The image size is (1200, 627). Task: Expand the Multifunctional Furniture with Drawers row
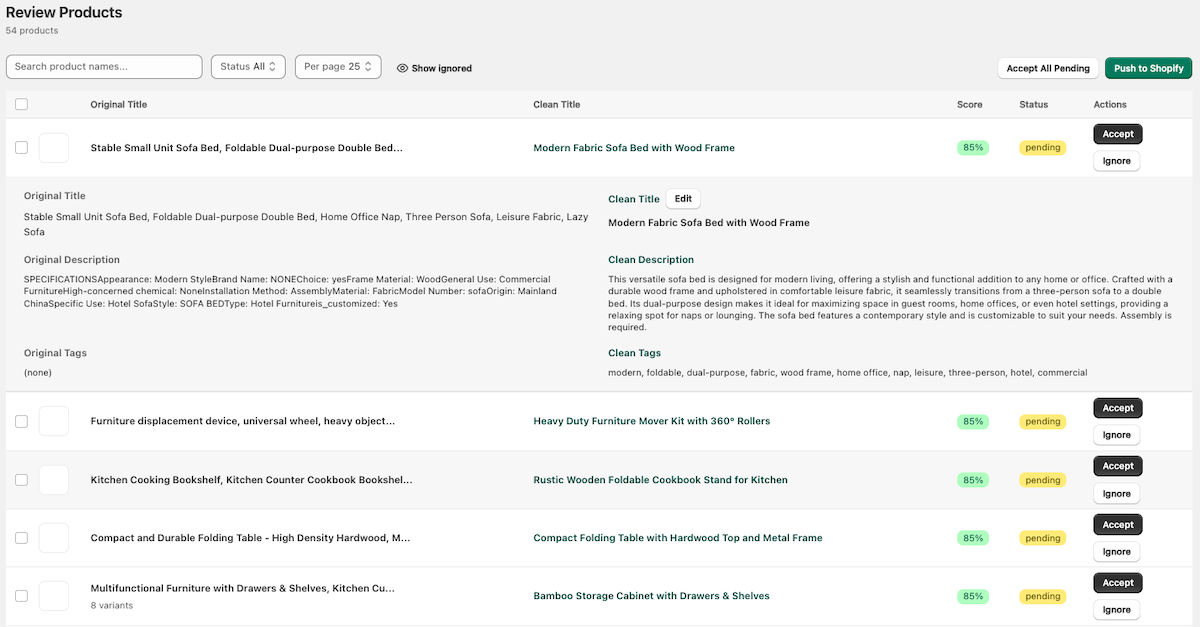243,588
